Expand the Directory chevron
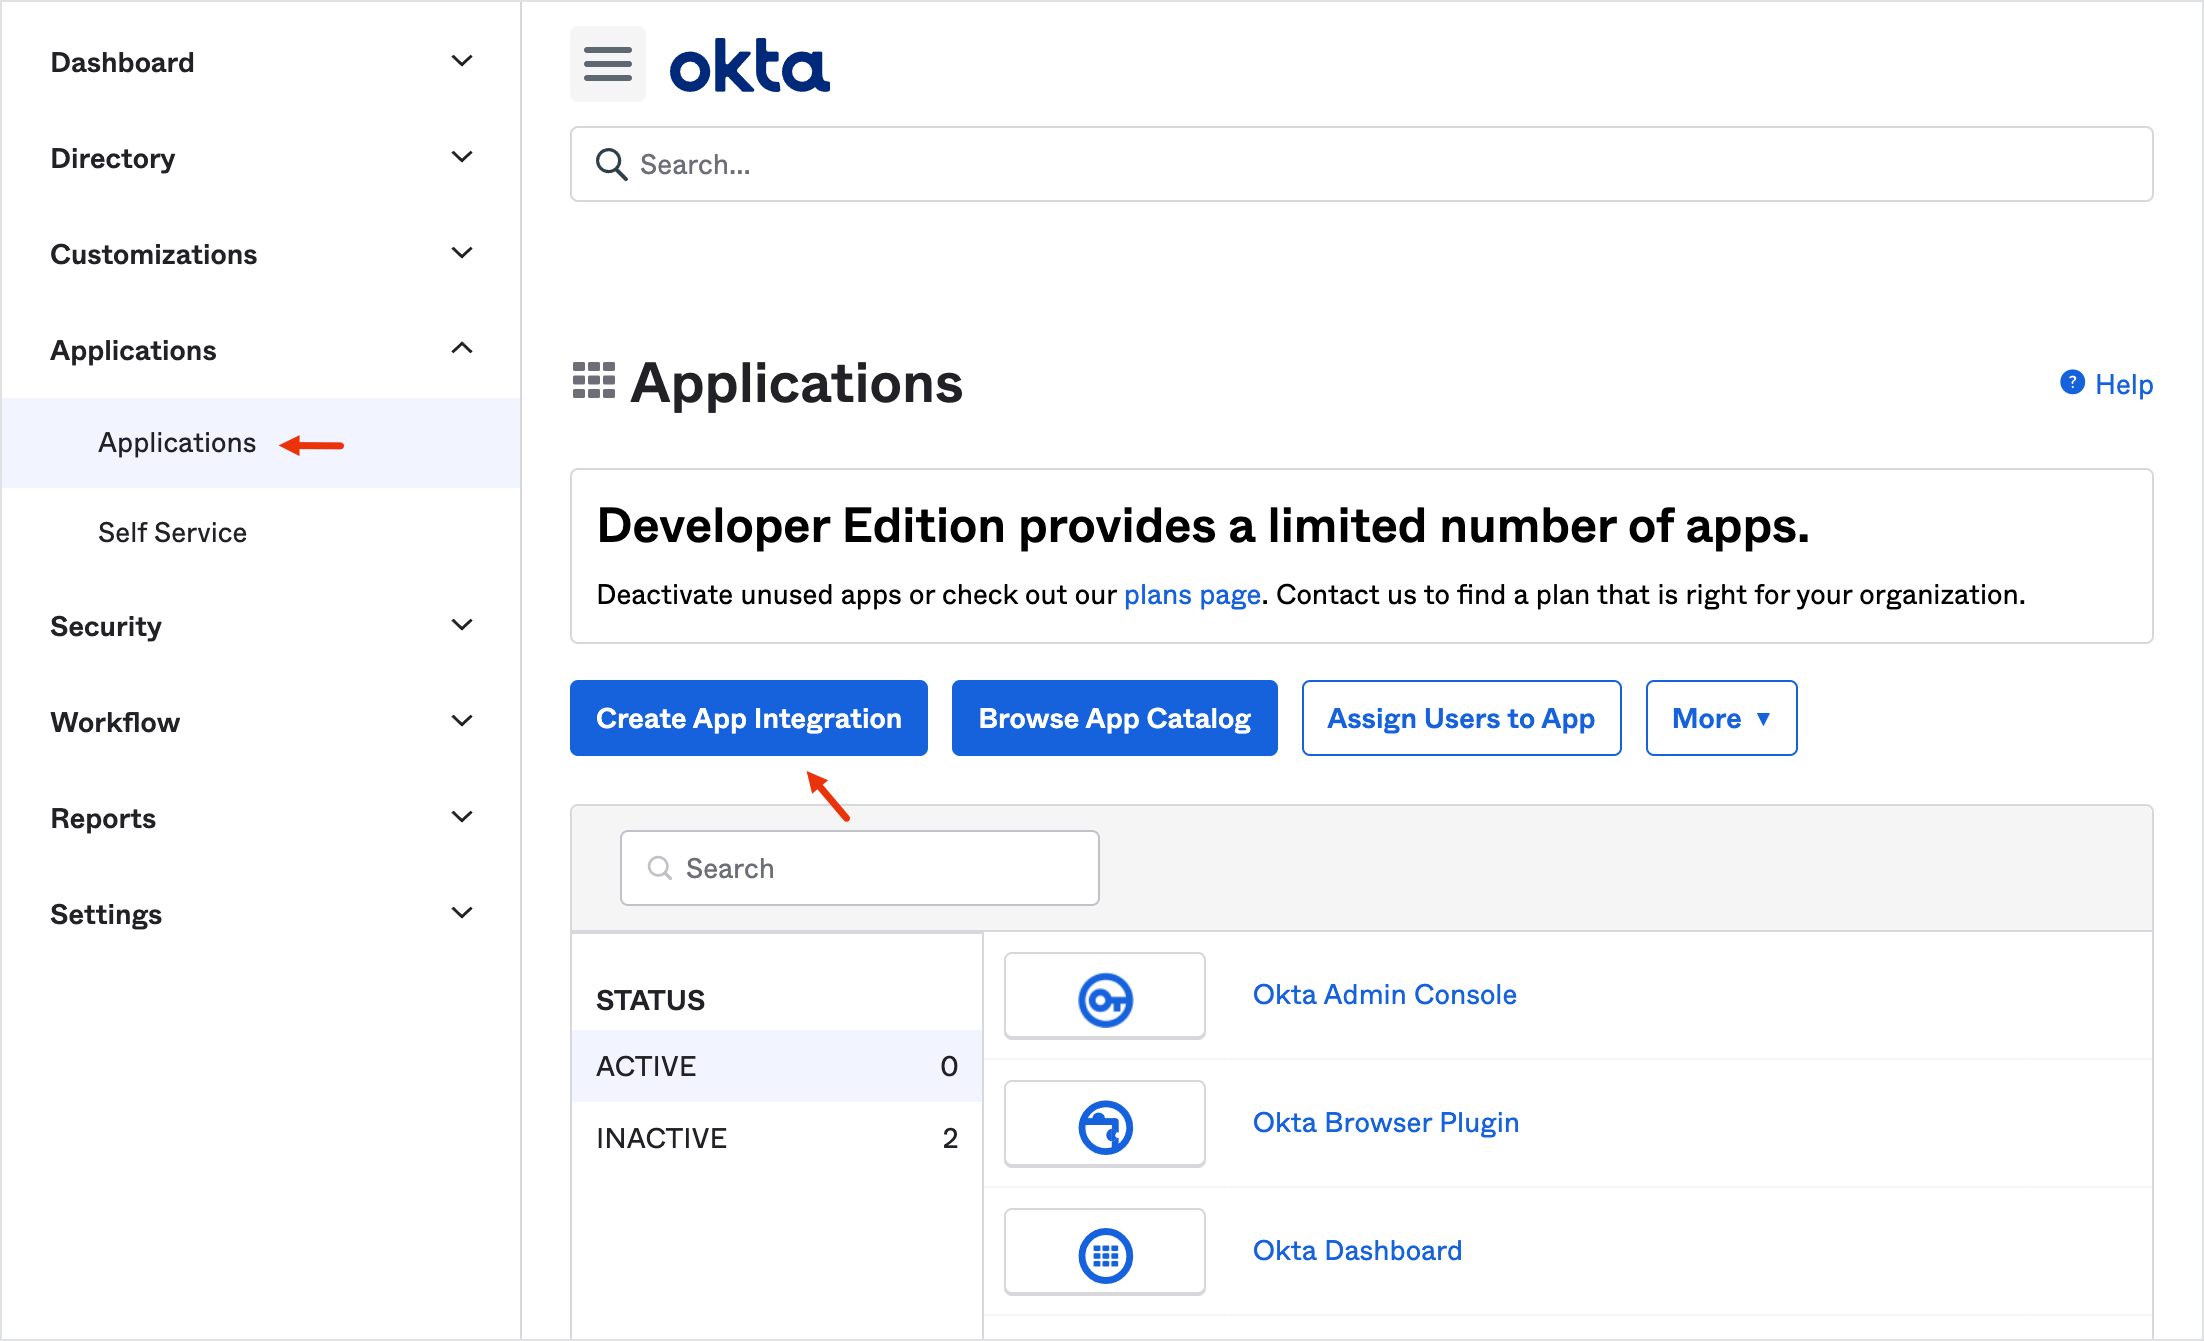Viewport: 2204px width, 1341px height. (462, 157)
